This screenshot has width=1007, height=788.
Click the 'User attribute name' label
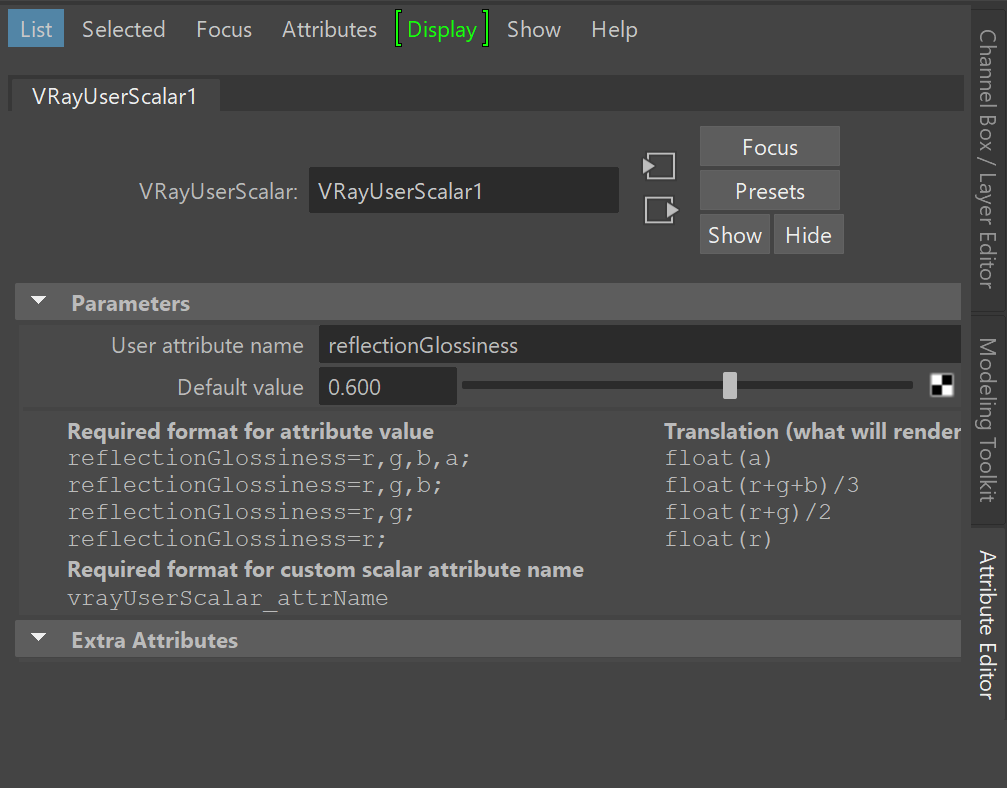tap(207, 346)
